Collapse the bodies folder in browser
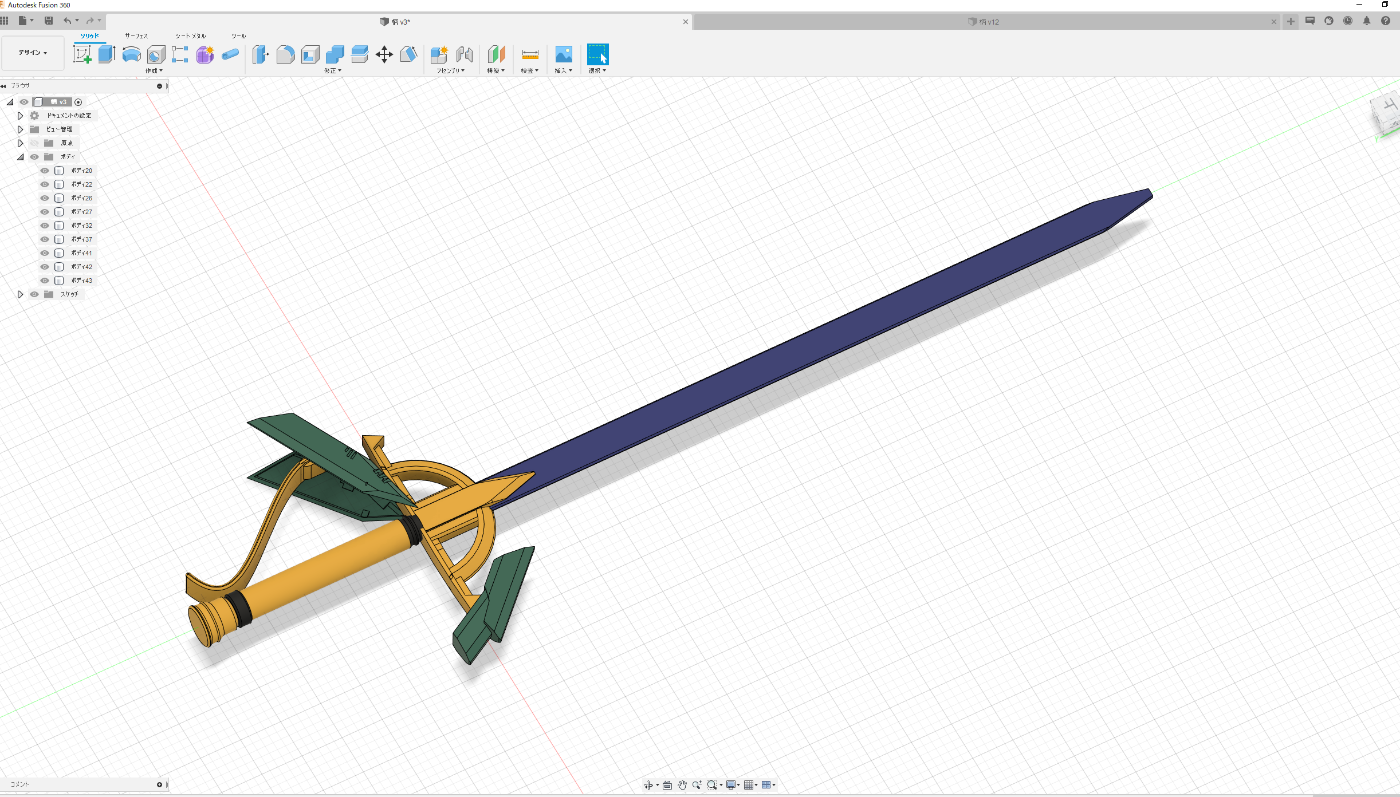The height and width of the screenshot is (797, 1400). click(20, 157)
